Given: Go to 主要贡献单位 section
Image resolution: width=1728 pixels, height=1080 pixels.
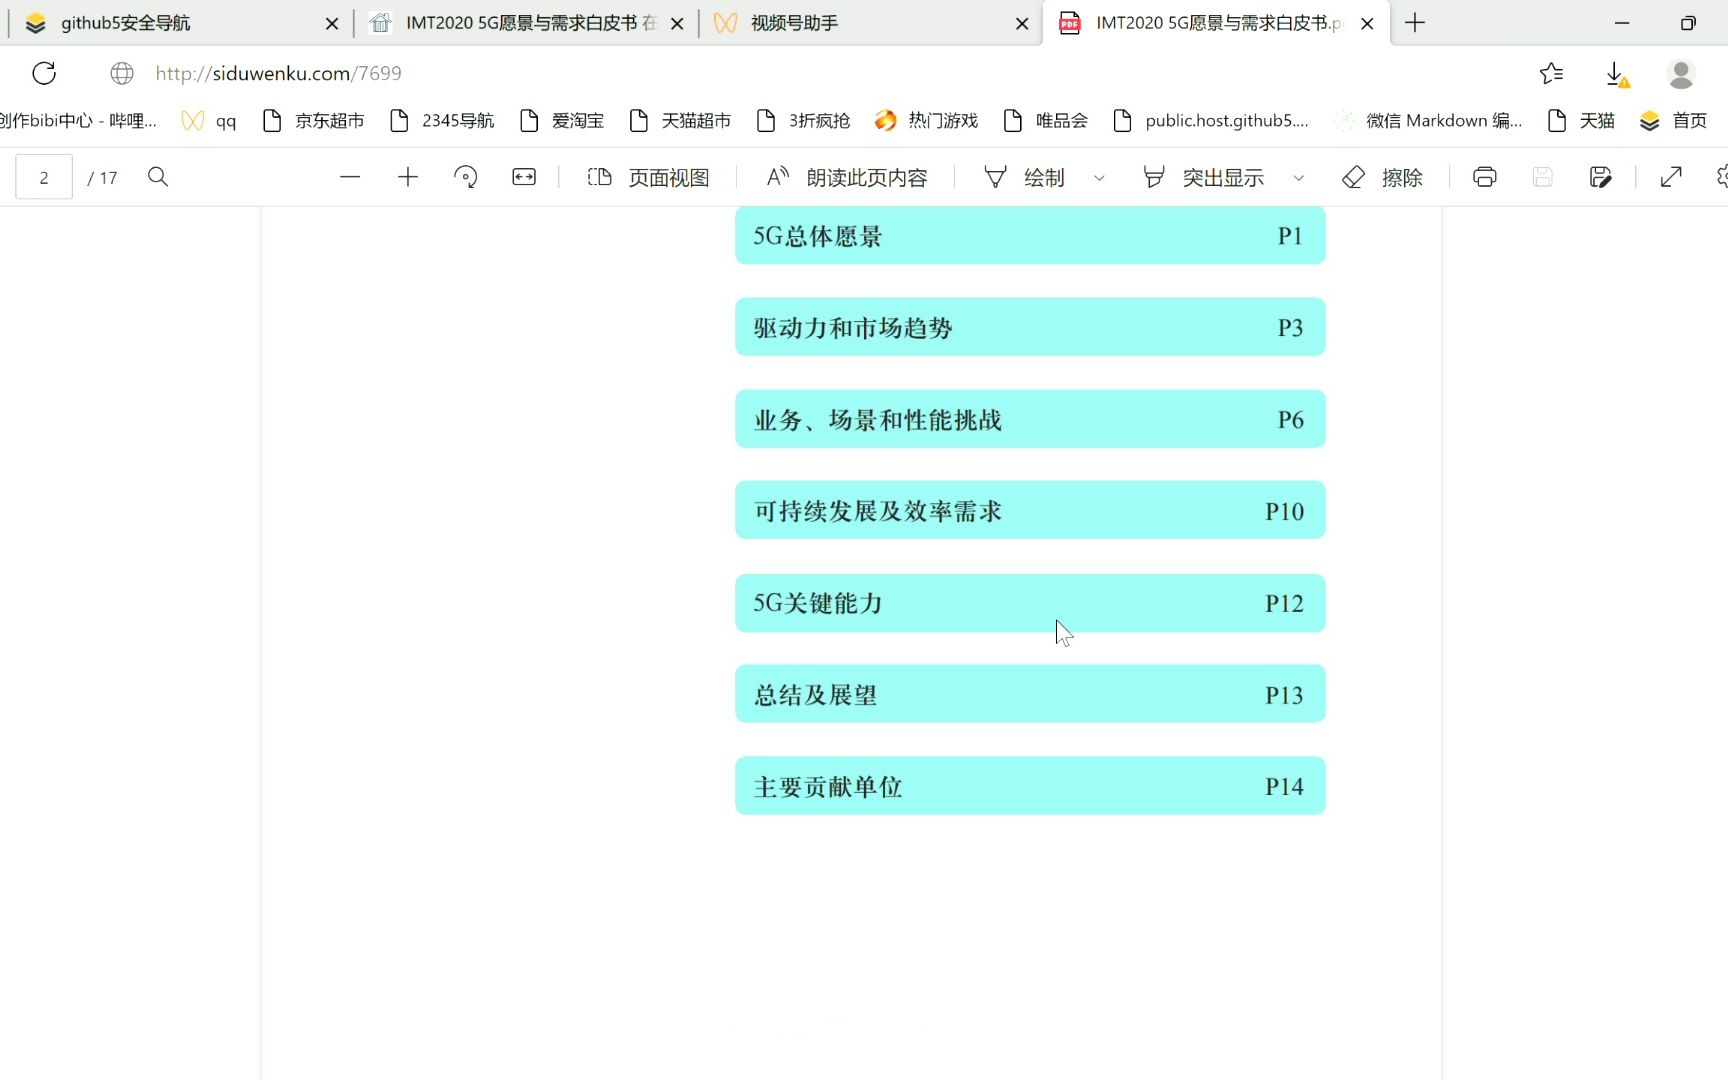Looking at the screenshot, I should click(1030, 786).
